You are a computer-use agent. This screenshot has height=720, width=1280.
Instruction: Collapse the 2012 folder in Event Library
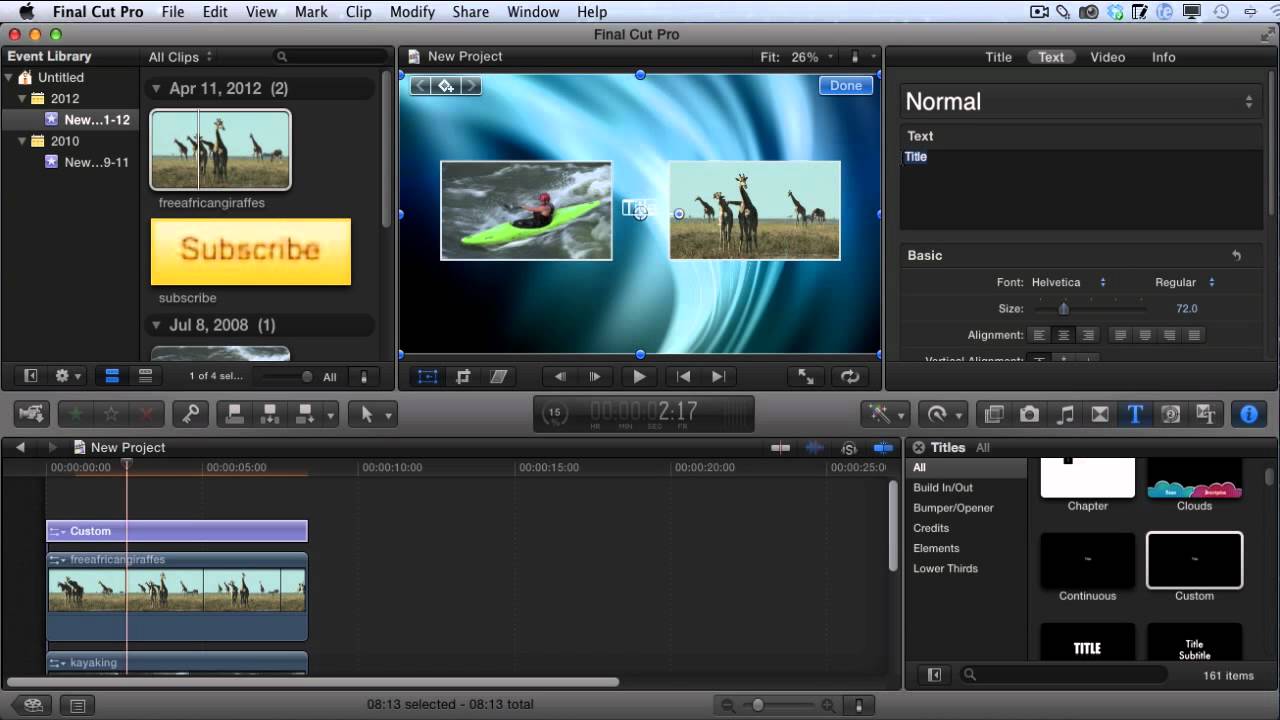coord(23,99)
